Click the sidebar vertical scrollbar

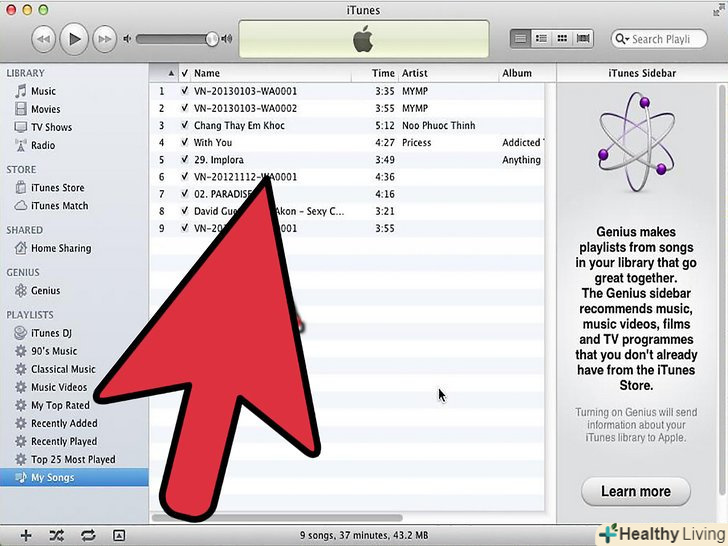click(722, 290)
